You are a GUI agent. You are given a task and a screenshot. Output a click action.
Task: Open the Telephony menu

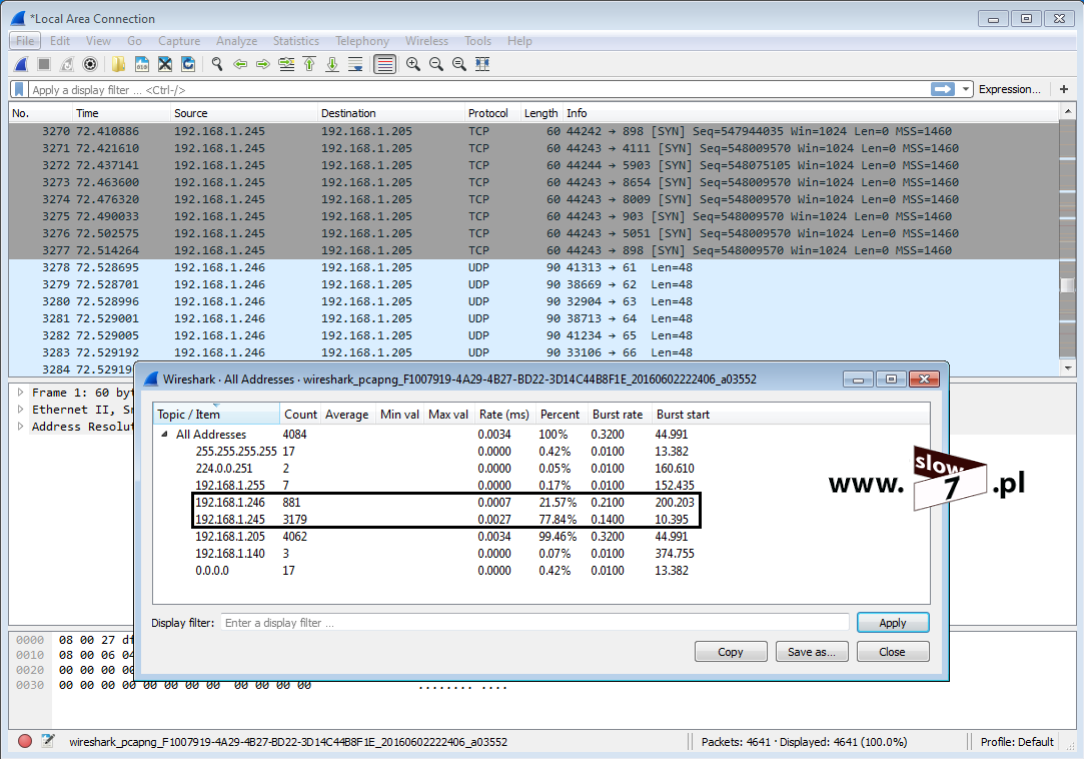click(x=362, y=41)
